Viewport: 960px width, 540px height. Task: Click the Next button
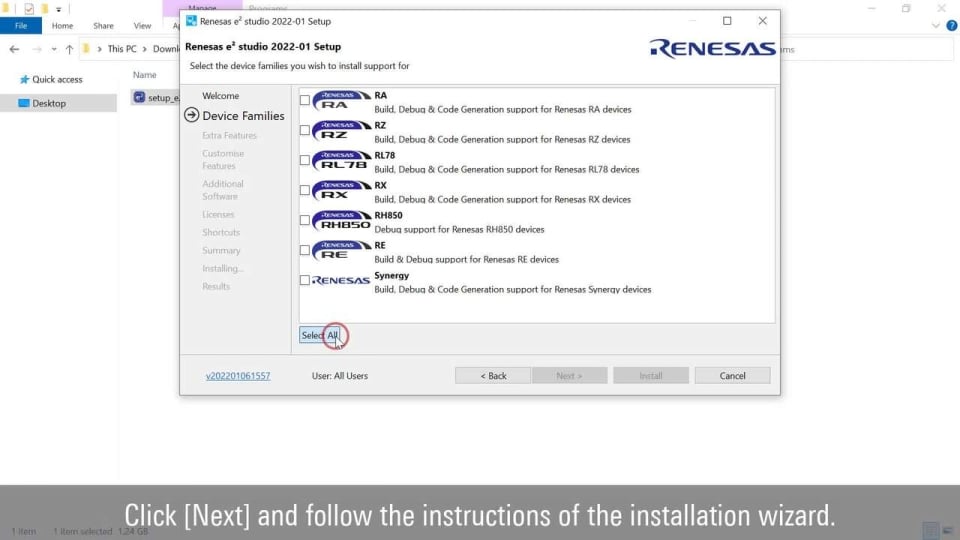click(569, 376)
